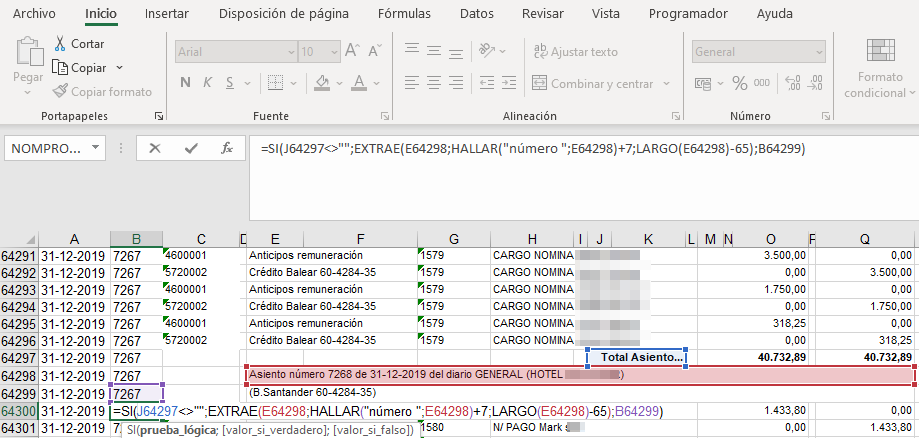Click Copiar formato paintbrush
Viewport: 919px width, 438px height.
point(102,92)
